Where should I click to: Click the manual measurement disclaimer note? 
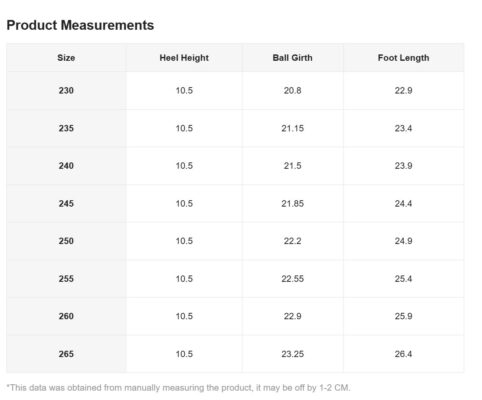(178, 388)
